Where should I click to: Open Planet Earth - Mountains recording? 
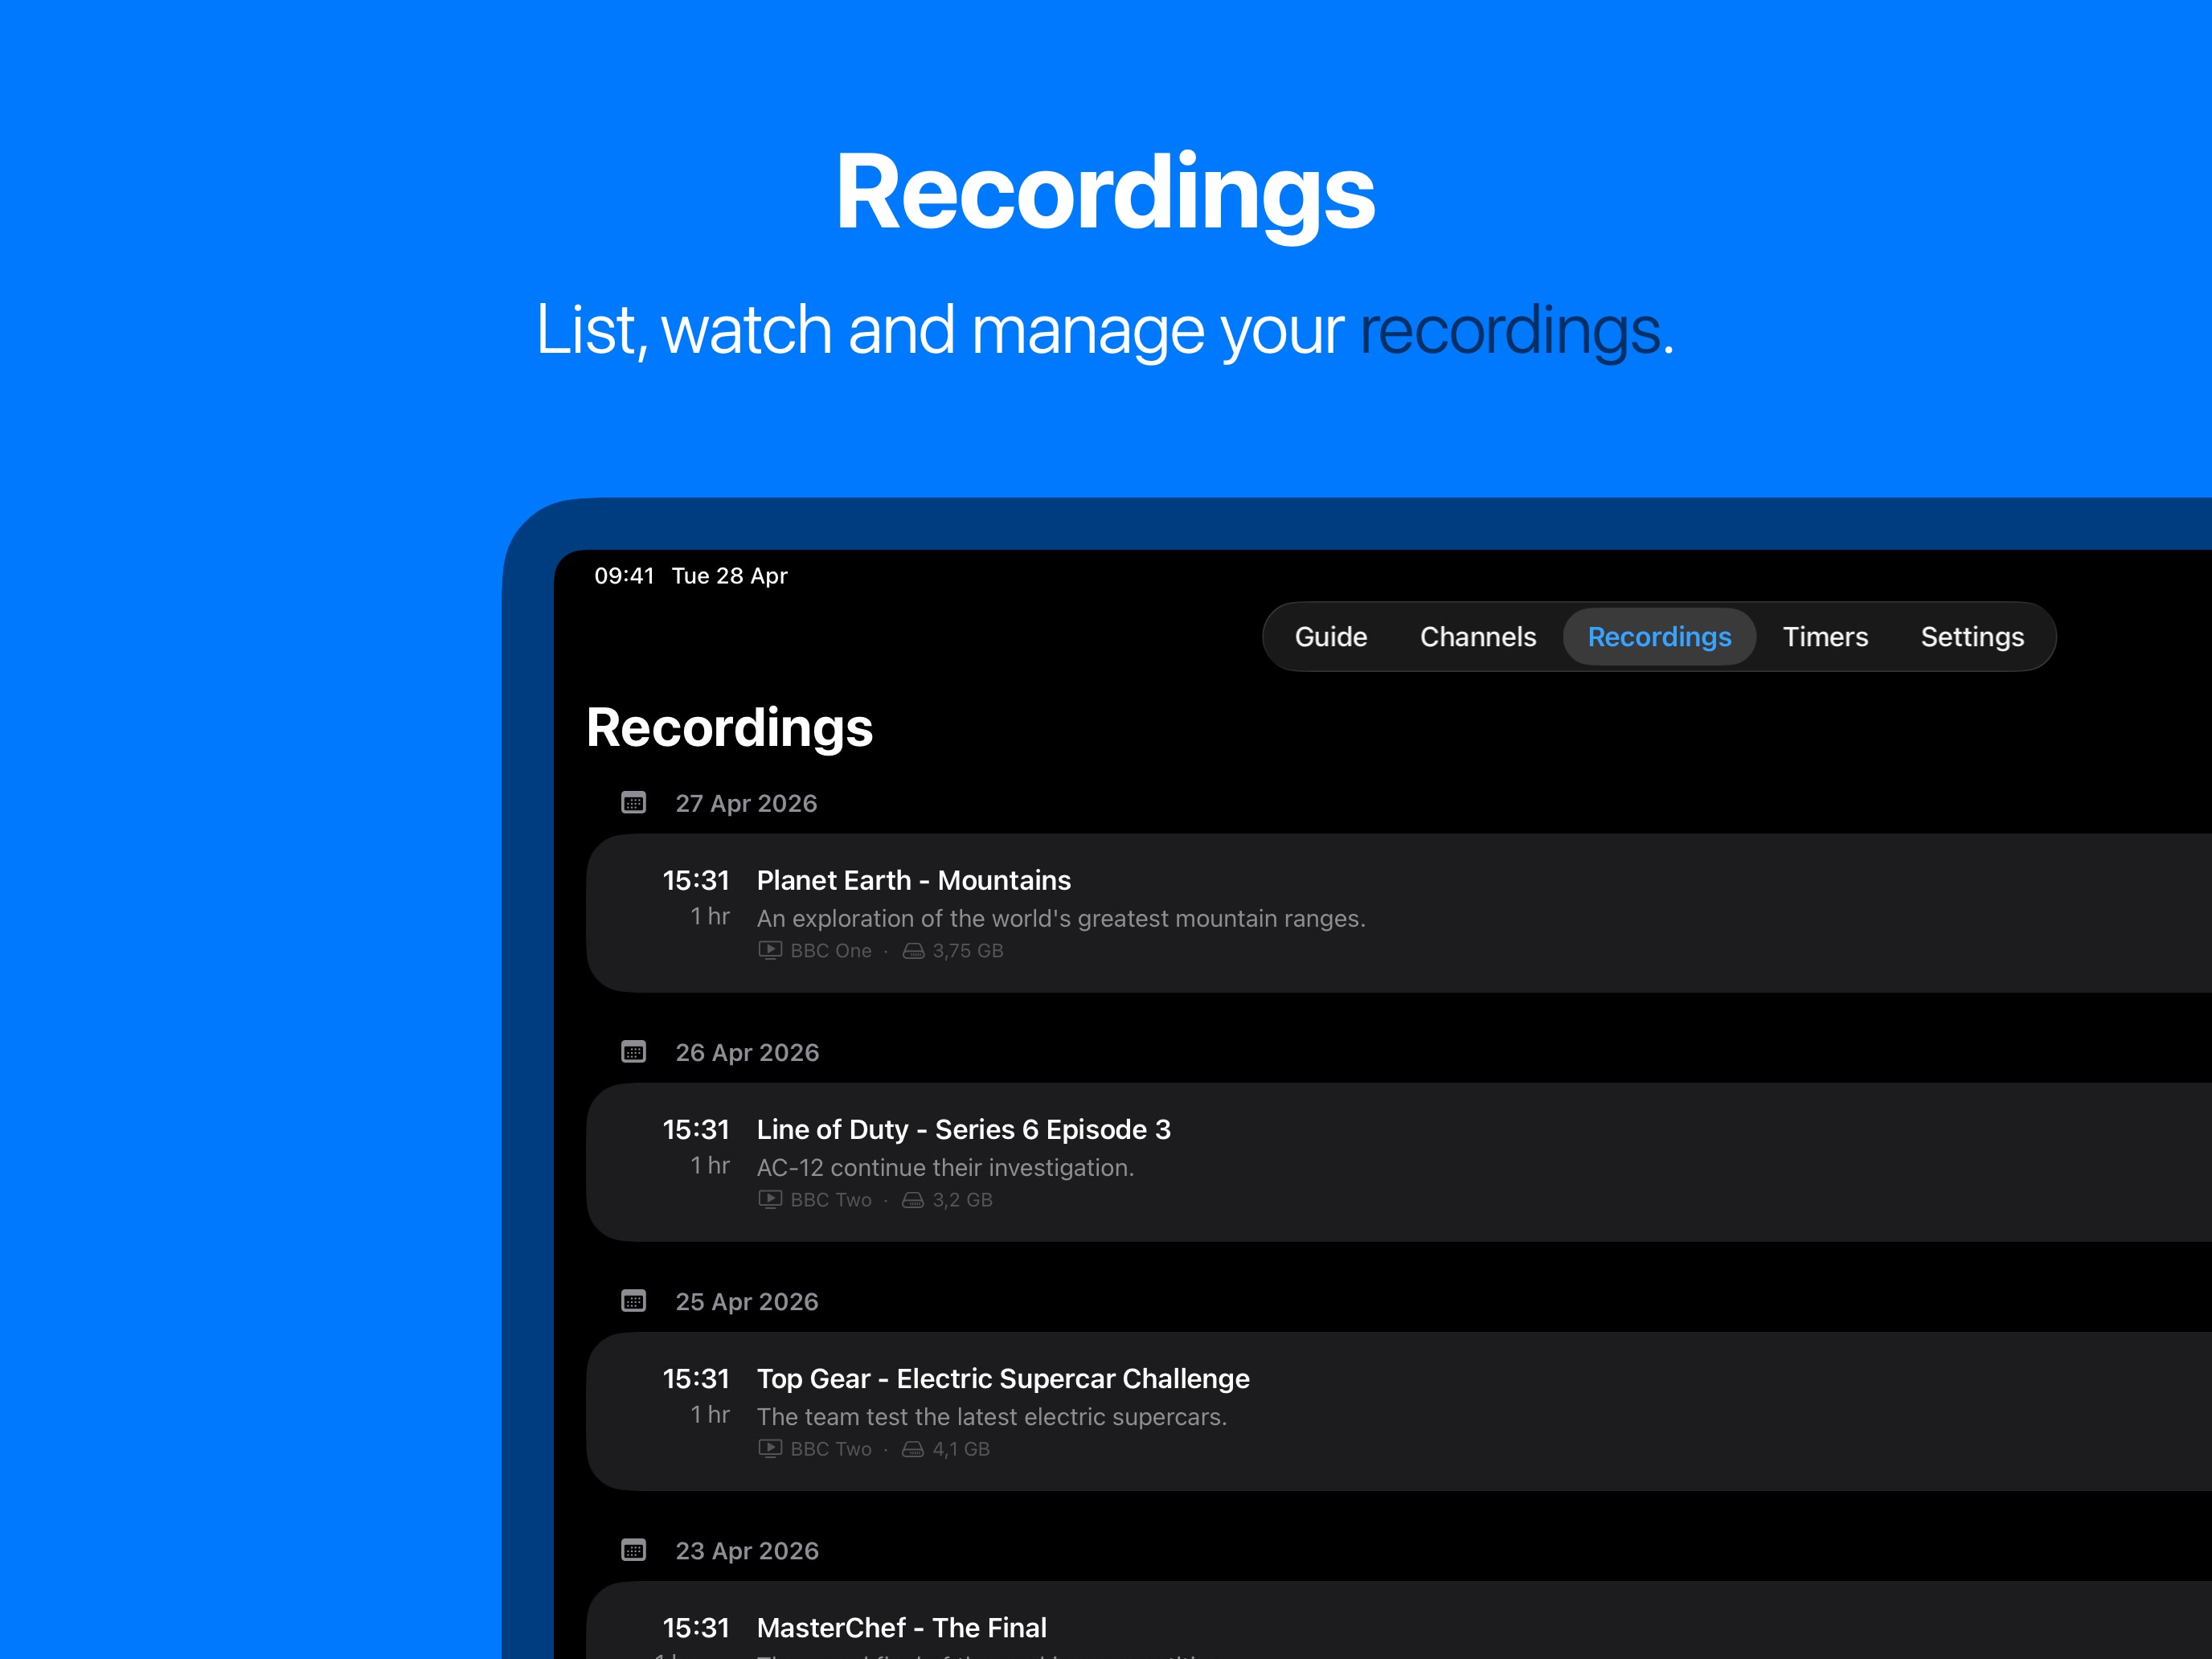(x=1399, y=913)
